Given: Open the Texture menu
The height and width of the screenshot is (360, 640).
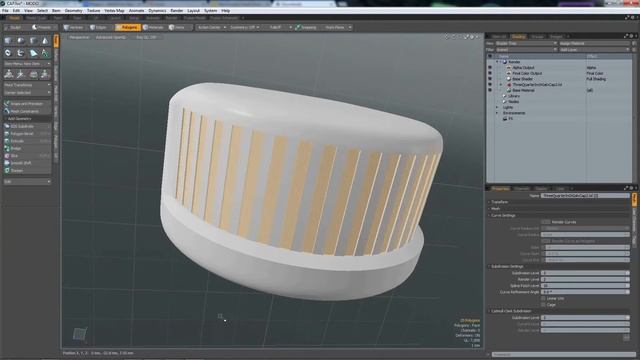Looking at the screenshot, I should [93, 11].
